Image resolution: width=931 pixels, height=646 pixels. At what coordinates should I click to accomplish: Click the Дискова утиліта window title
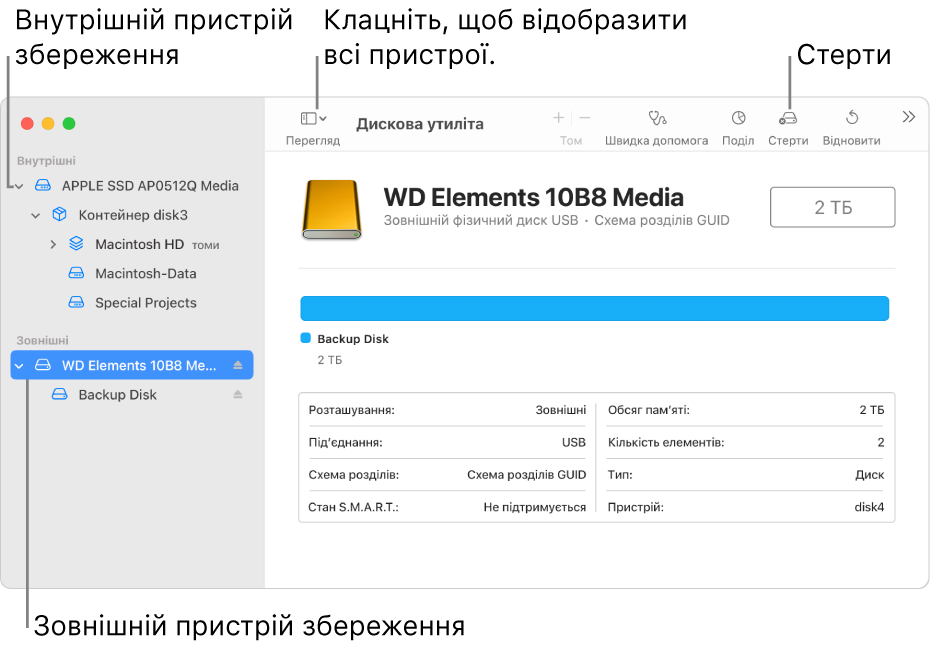(x=420, y=124)
